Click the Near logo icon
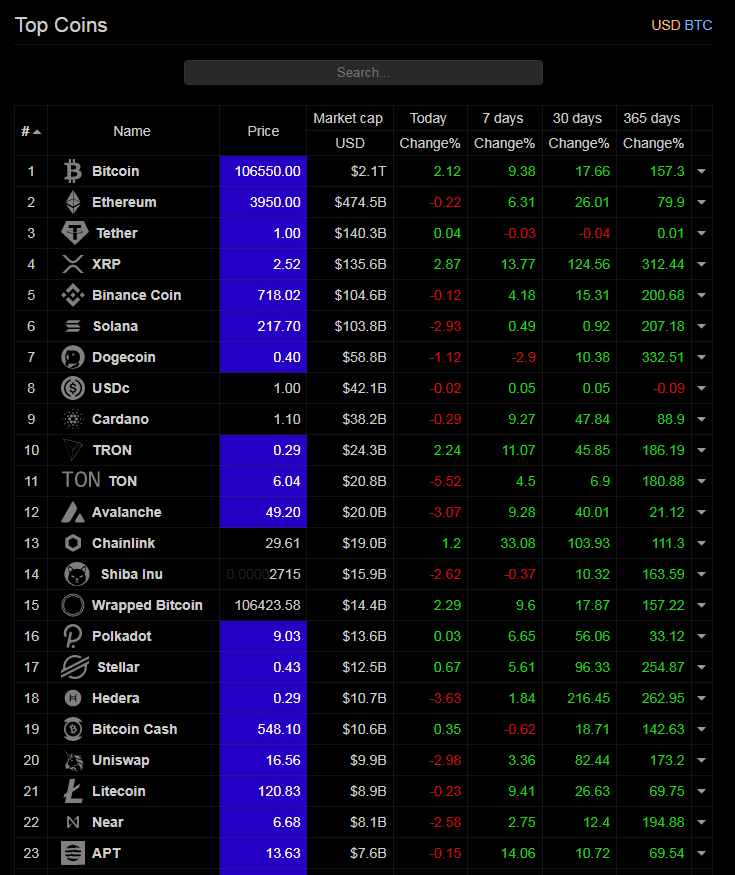 pyautogui.click(x=73, y=822)
